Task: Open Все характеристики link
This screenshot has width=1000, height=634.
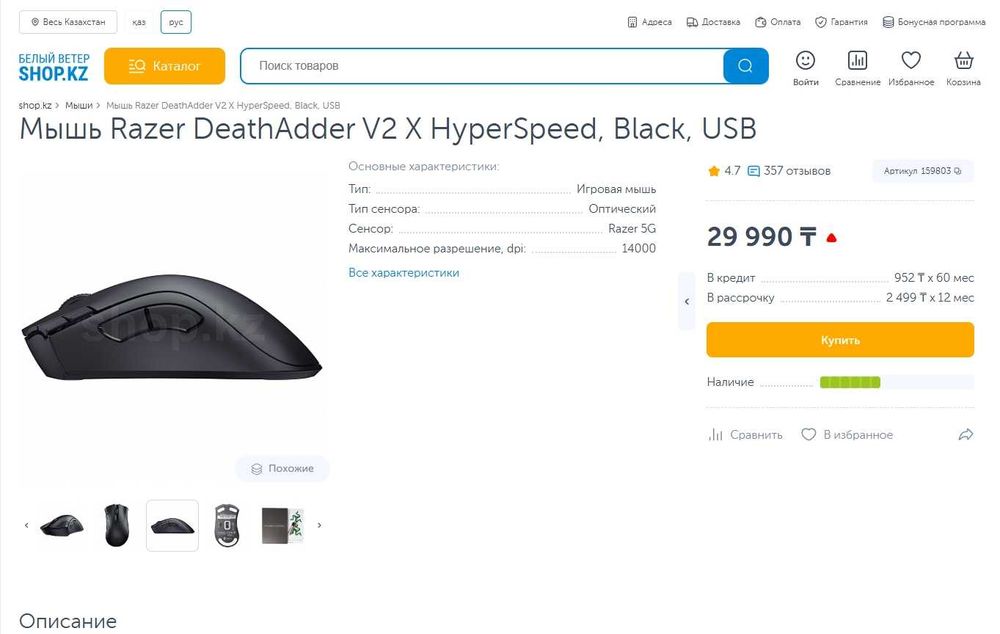Action: (x=403, y=273)
